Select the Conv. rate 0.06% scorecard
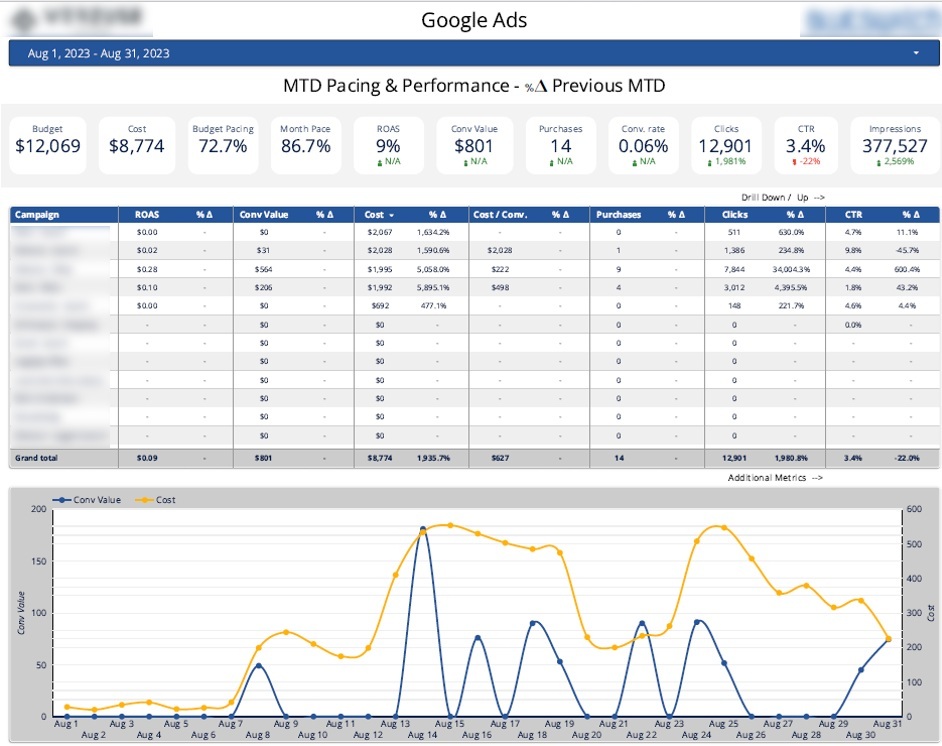This screenshot has width=942, height=746. click(x=643, y=145)
